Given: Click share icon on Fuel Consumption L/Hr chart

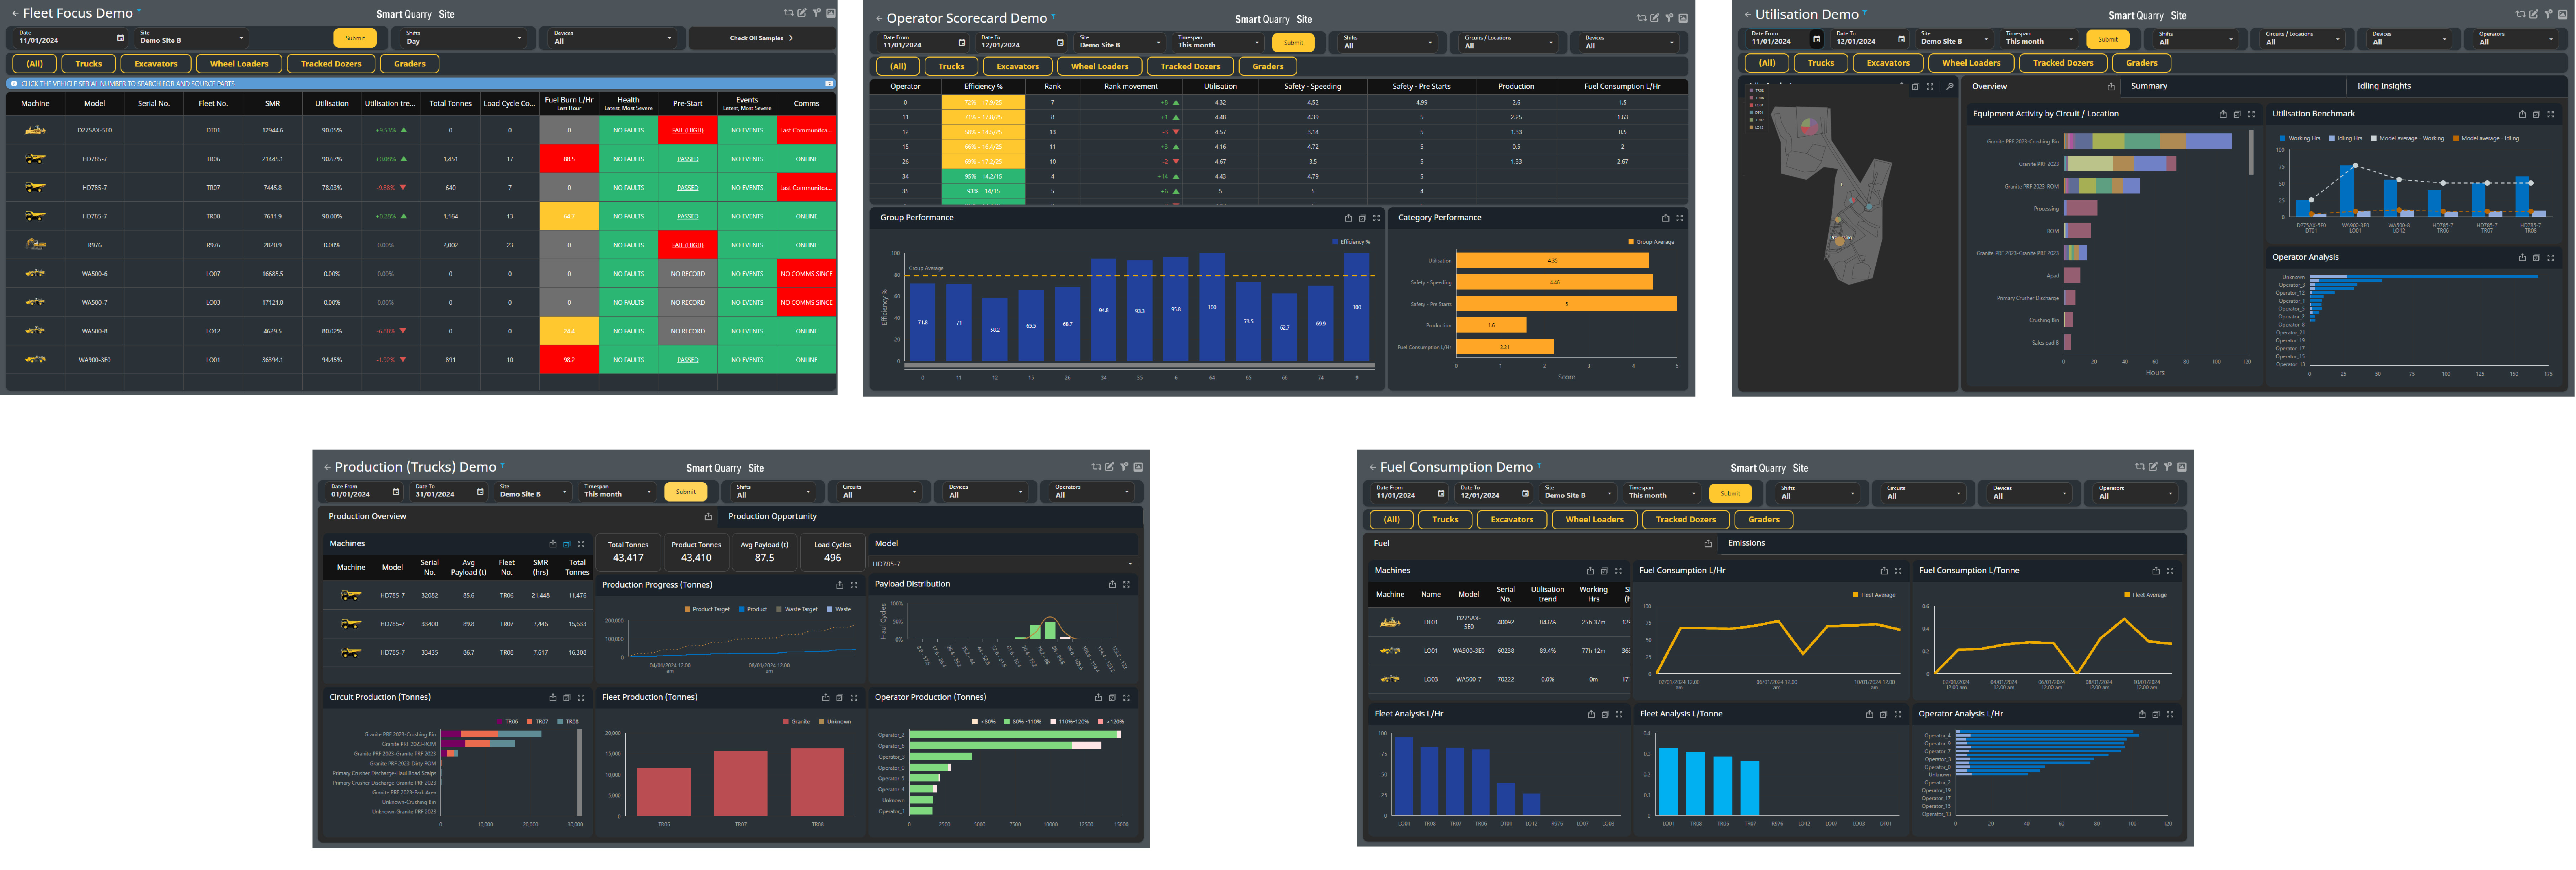Looking at the screenshot, I should coord(1884,571).
